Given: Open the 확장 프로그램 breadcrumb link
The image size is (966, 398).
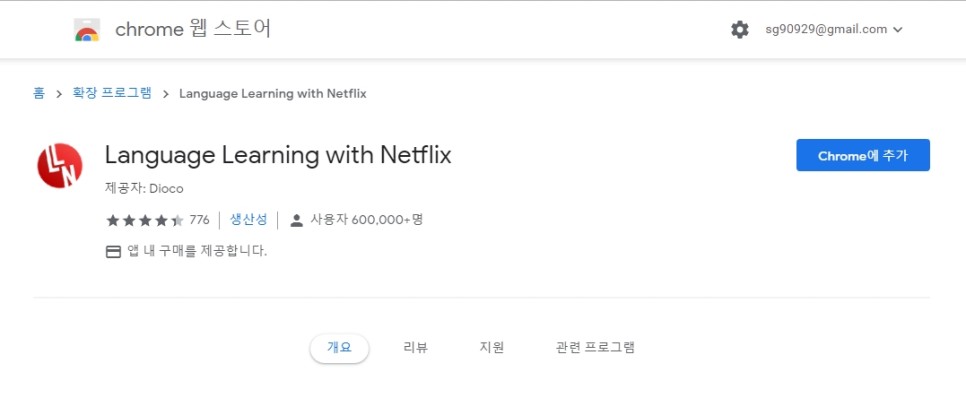Looking at the screenshot, I should tap(112, 94).
